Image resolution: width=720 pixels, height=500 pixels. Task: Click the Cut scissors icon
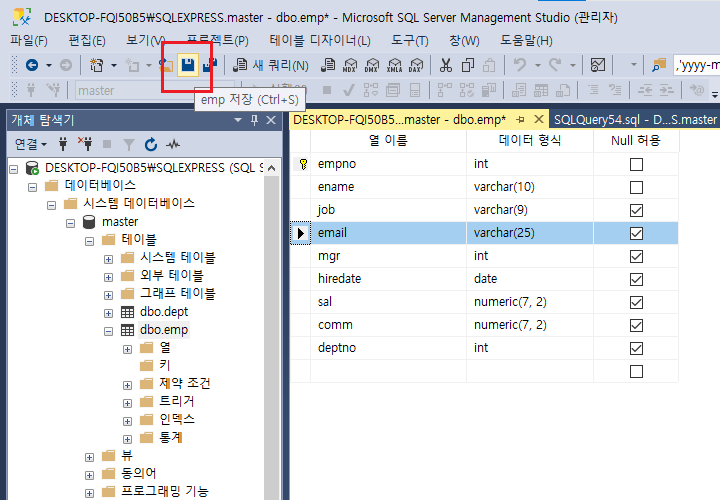(x=445, y=65)
